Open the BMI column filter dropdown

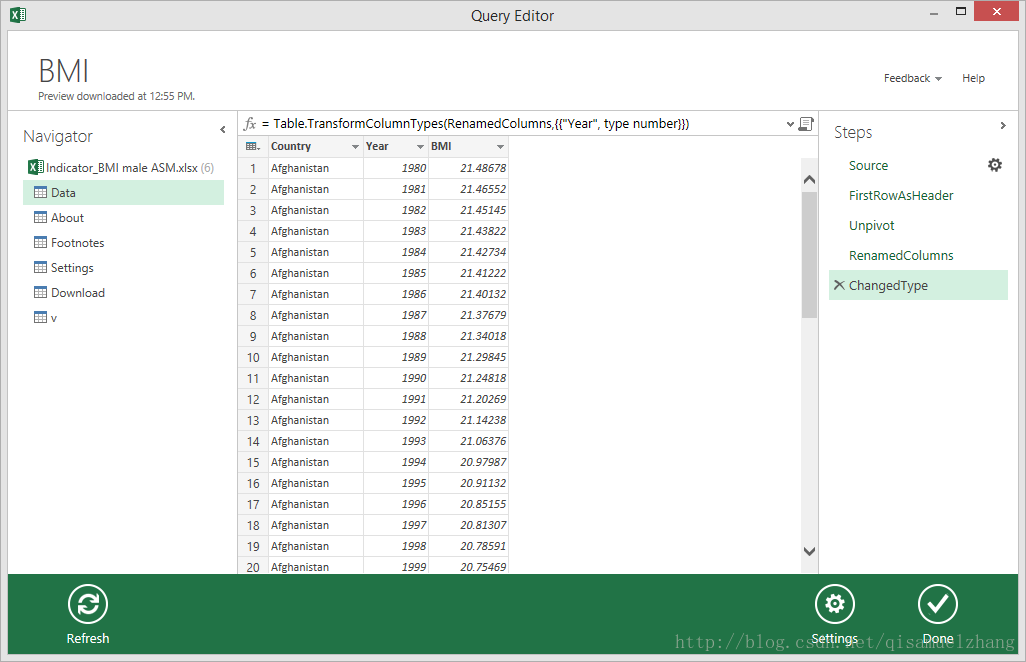500,147
